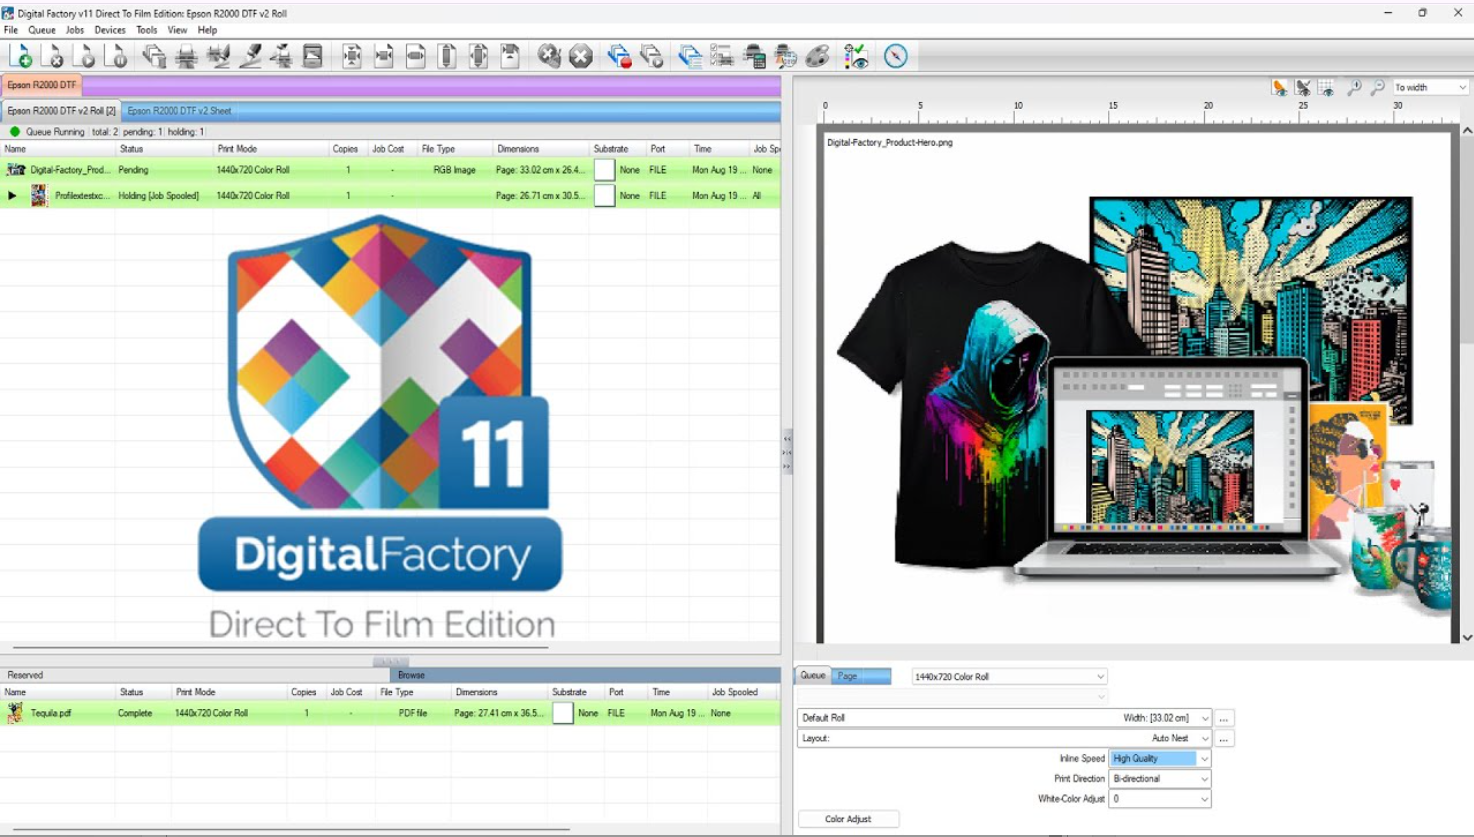
Task: Toggle the grid preview eye icon
Action: 1326,88
